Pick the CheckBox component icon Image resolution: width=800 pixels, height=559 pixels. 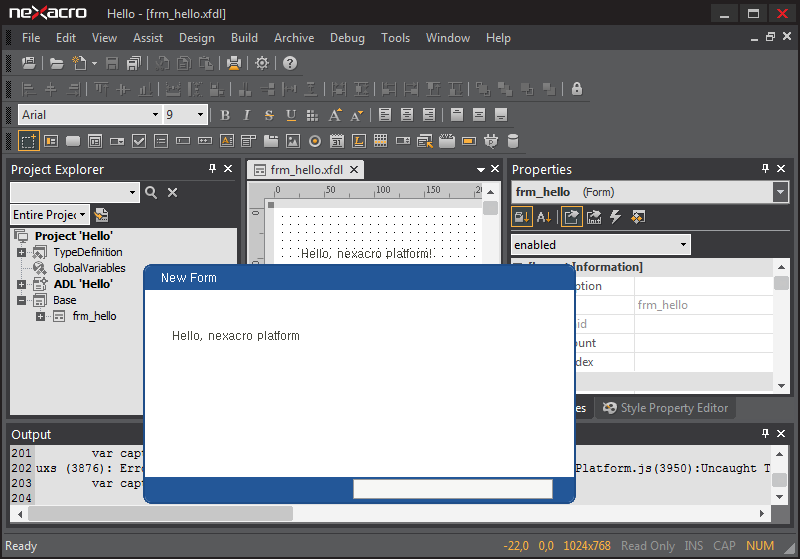[x=139, y=141]
